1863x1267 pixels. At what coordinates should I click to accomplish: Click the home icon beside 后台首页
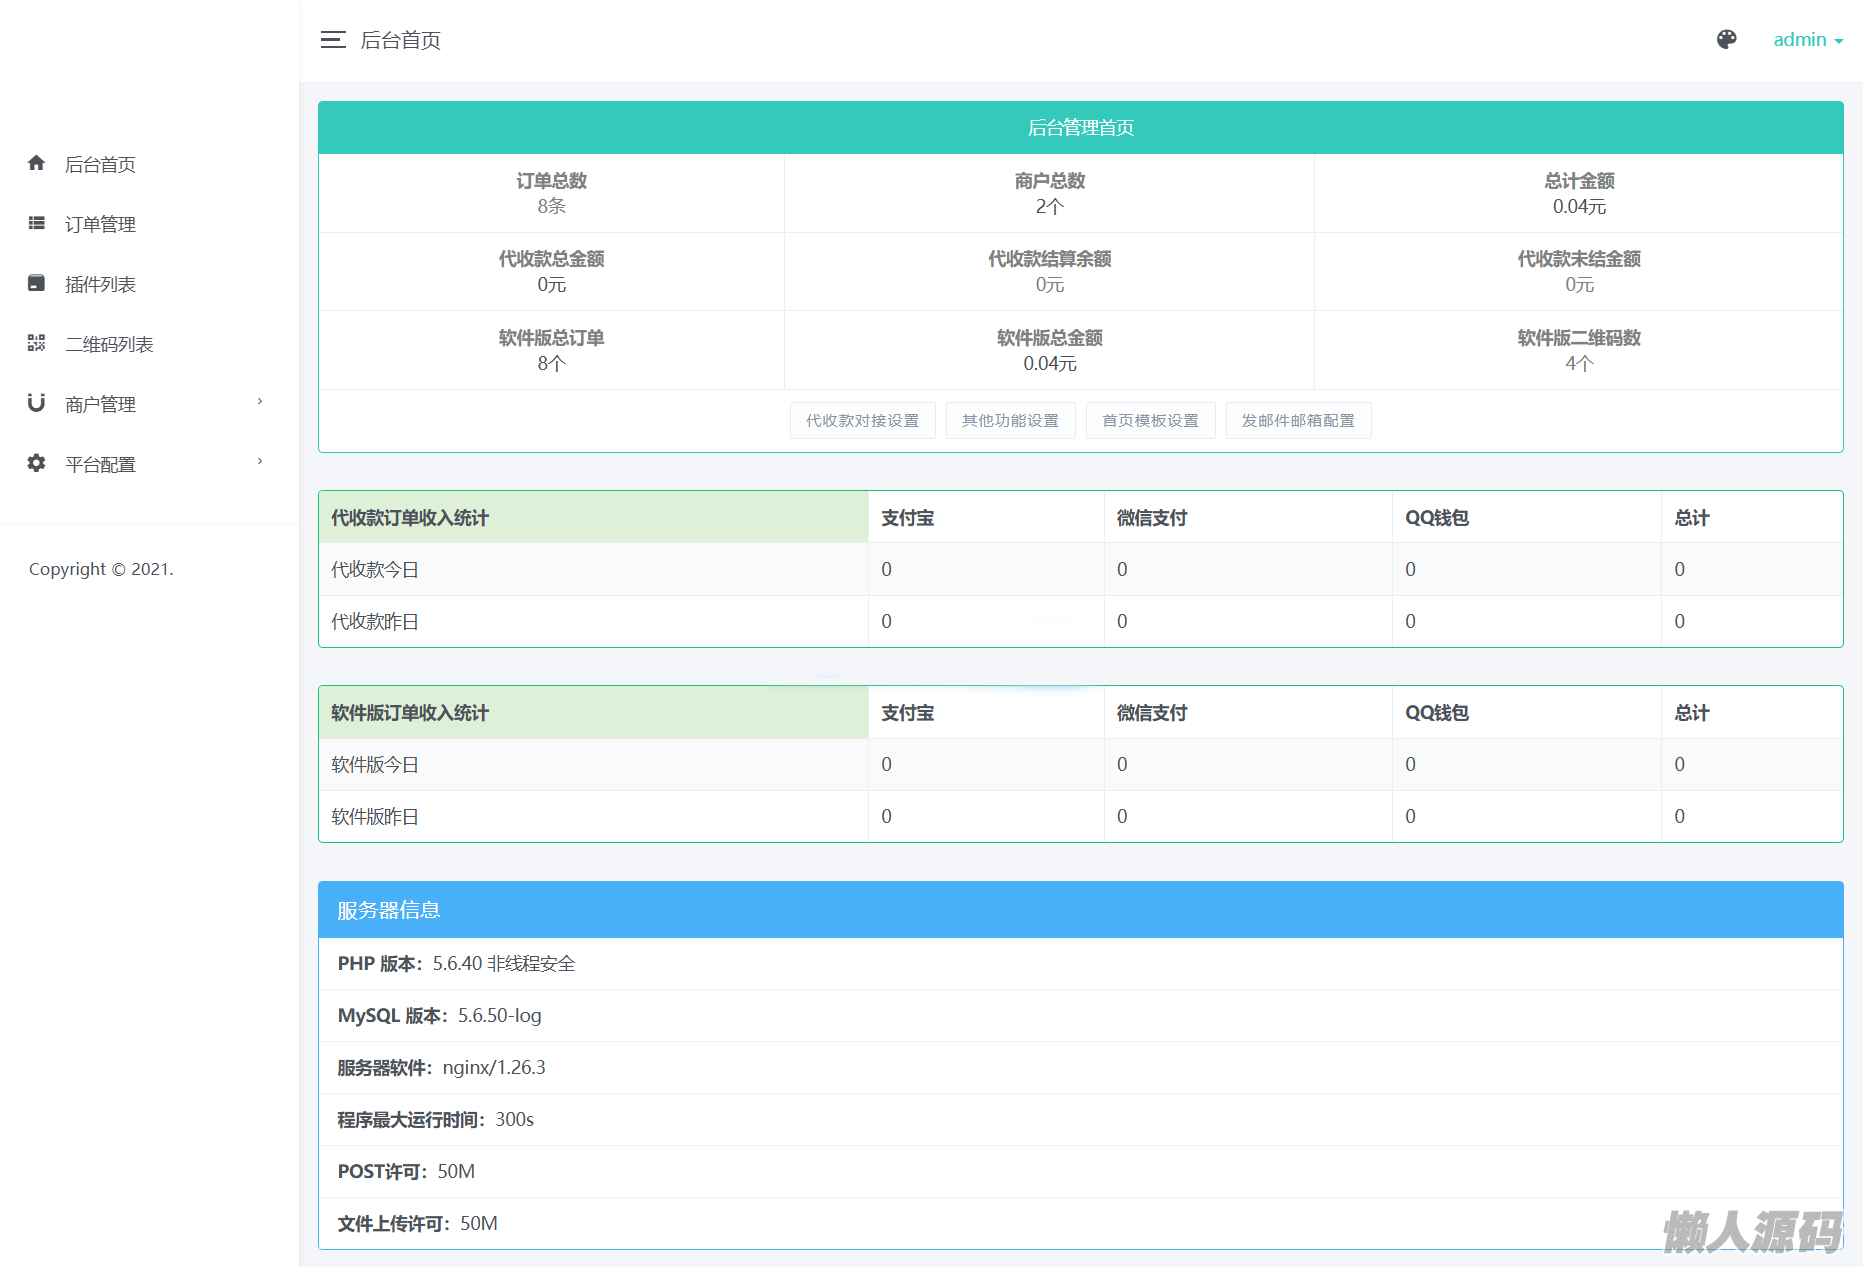click(37, 163)
